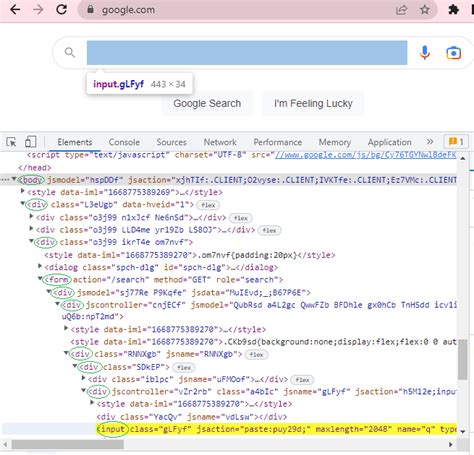Collapse the body element node
The image size is (474, 455).
pyautogui.click(x=14, y=179)
